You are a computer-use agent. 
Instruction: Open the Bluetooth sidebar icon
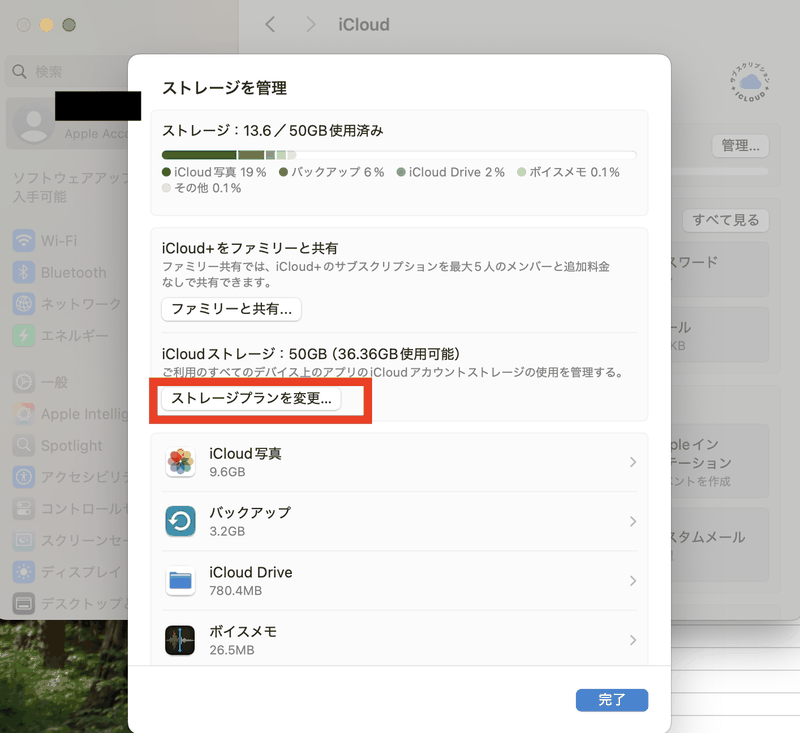coord(23,272)
